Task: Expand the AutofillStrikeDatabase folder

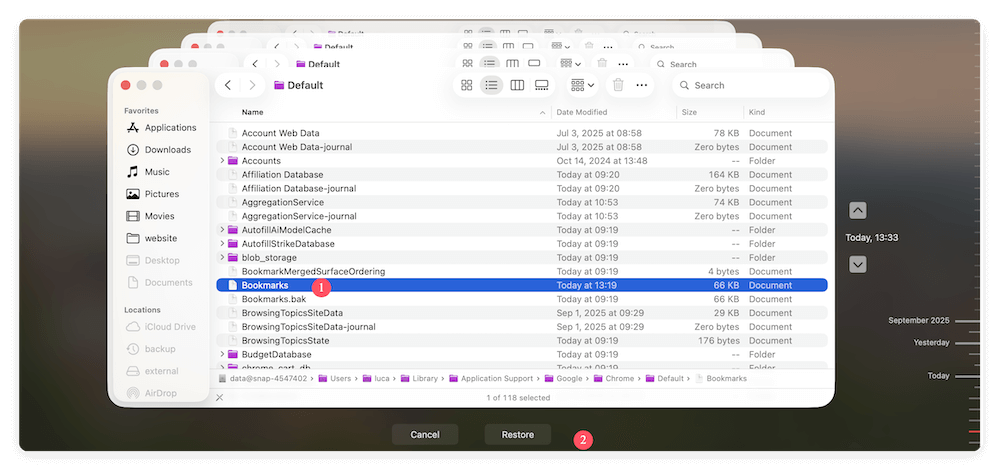Action: (x=222, y=244)
